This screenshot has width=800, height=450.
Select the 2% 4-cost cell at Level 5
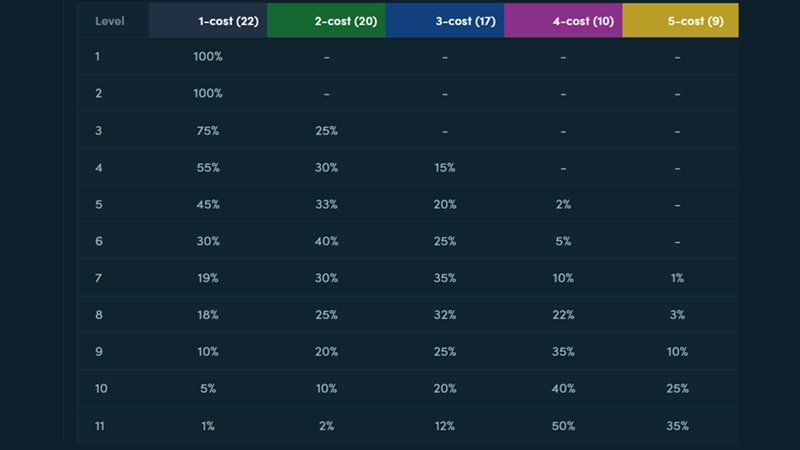tap(563, 204)
